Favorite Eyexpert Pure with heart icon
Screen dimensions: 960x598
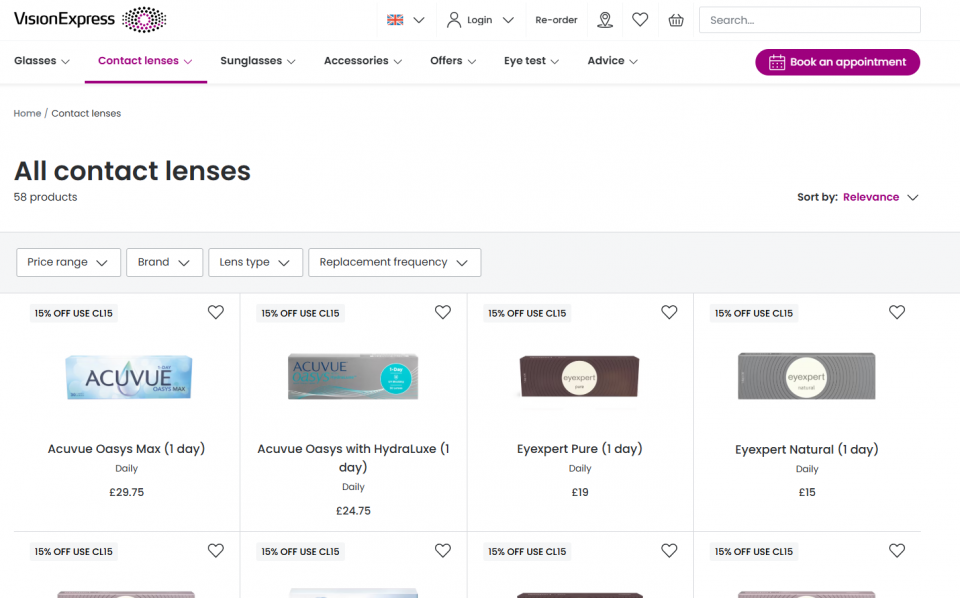pos(669,312)
